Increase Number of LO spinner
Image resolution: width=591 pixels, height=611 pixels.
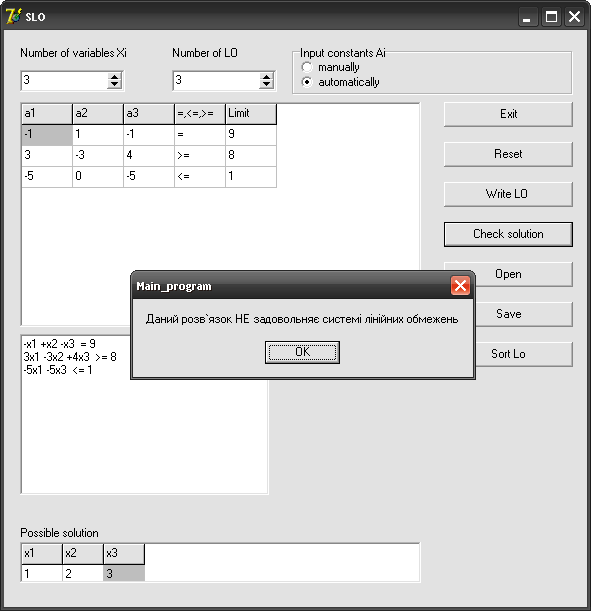(266, 77)
